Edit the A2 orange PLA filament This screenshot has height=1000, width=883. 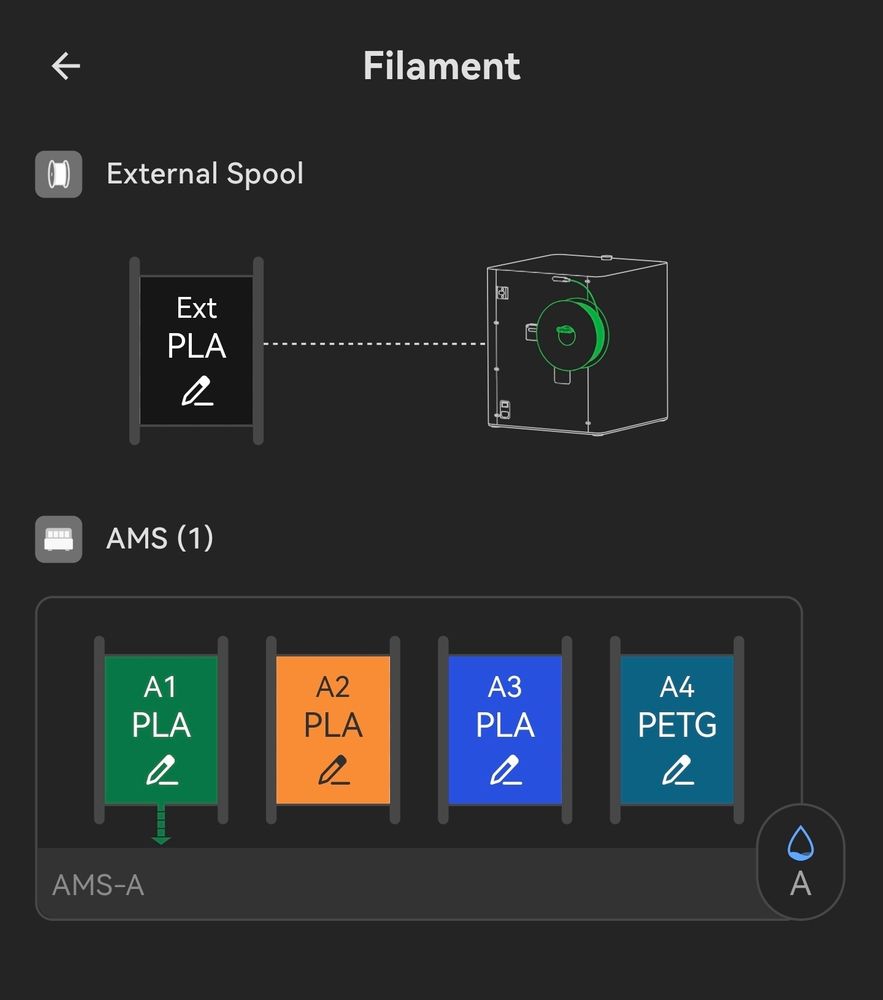[x=333, y=769]
